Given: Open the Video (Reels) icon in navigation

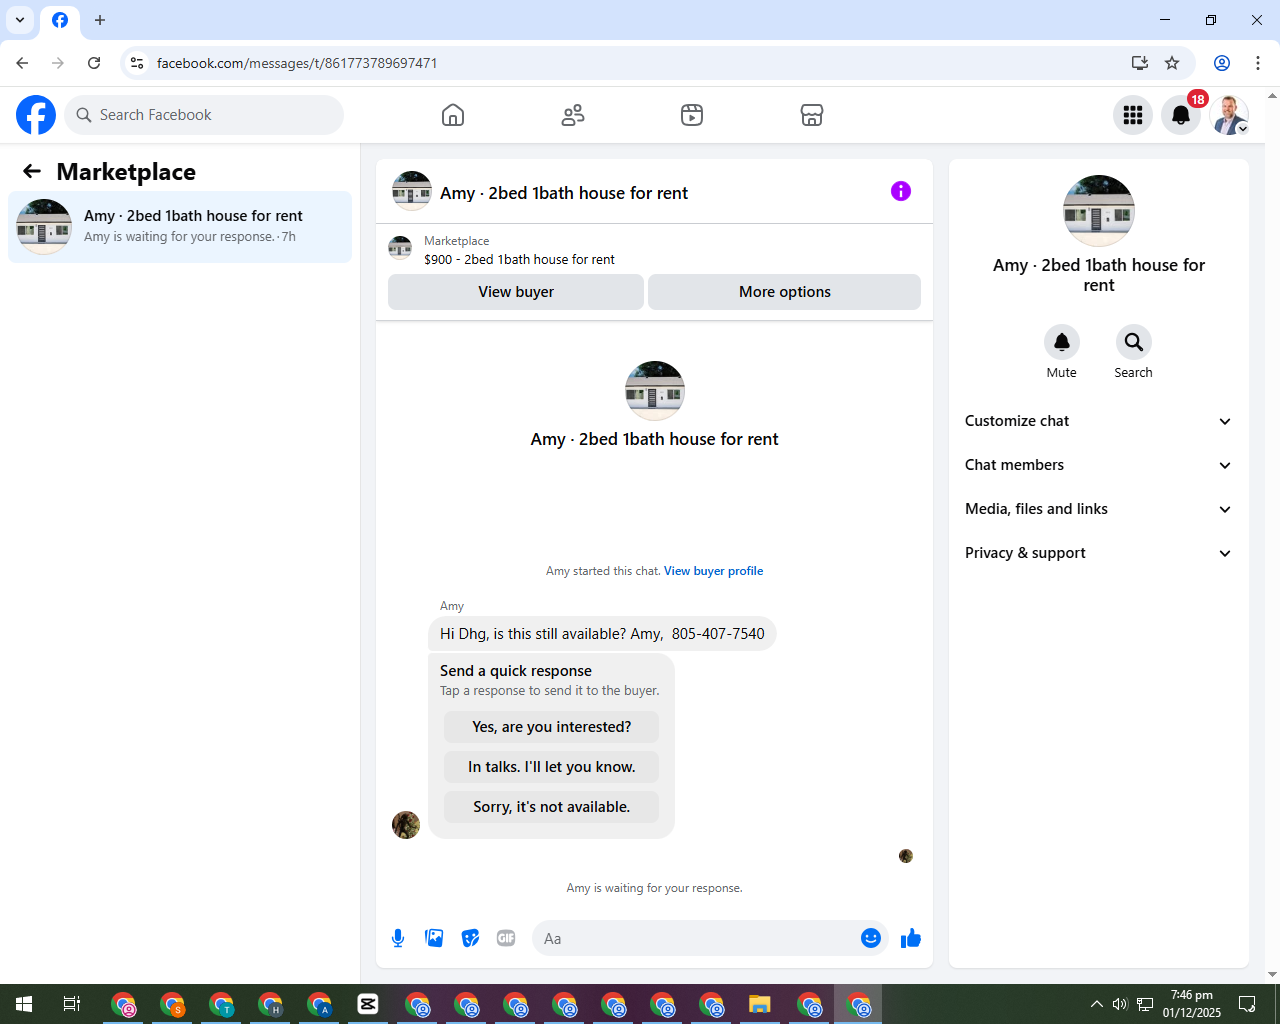Looking at the screenshot, I should click(692, 115).
